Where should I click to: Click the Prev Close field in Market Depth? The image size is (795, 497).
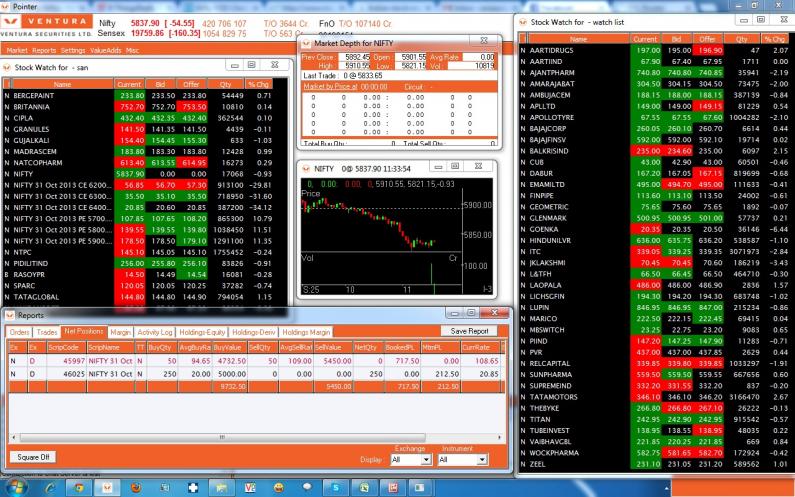[354, 57]
